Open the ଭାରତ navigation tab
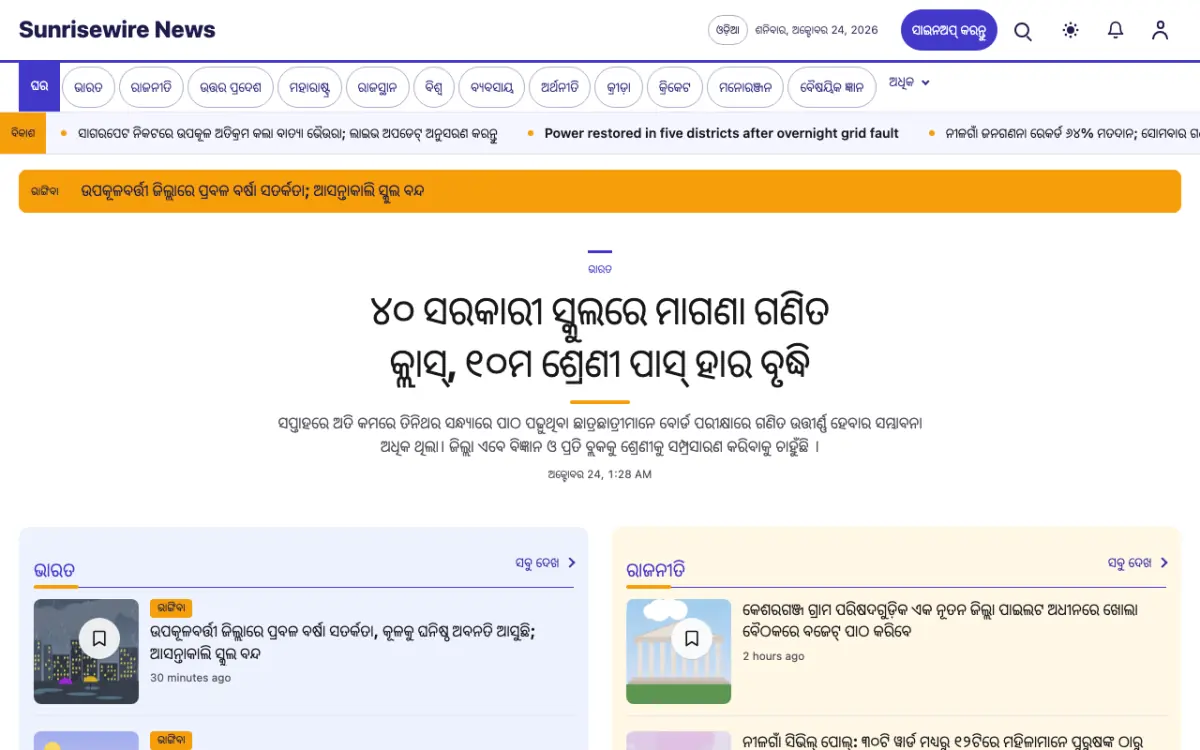The image size is (1200, 750). click(88, 87)
